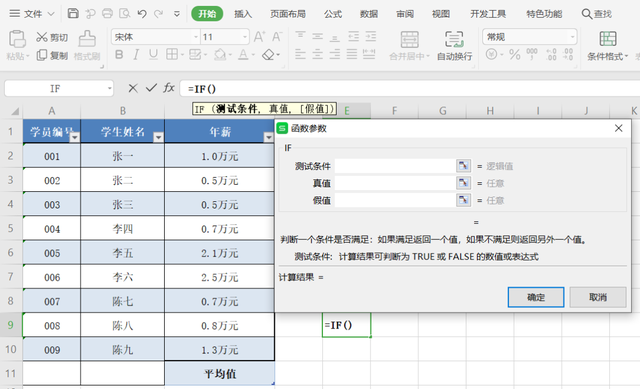Toggle Bold formatting

coord(119,54)
